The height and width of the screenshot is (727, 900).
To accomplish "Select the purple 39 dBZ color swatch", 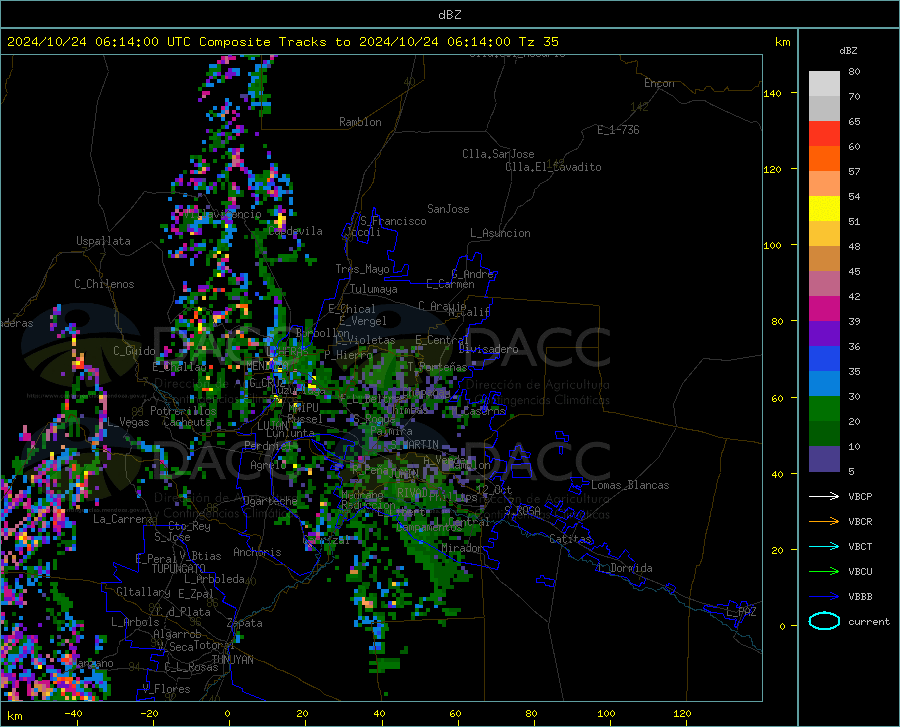I will tap(824, 334).
